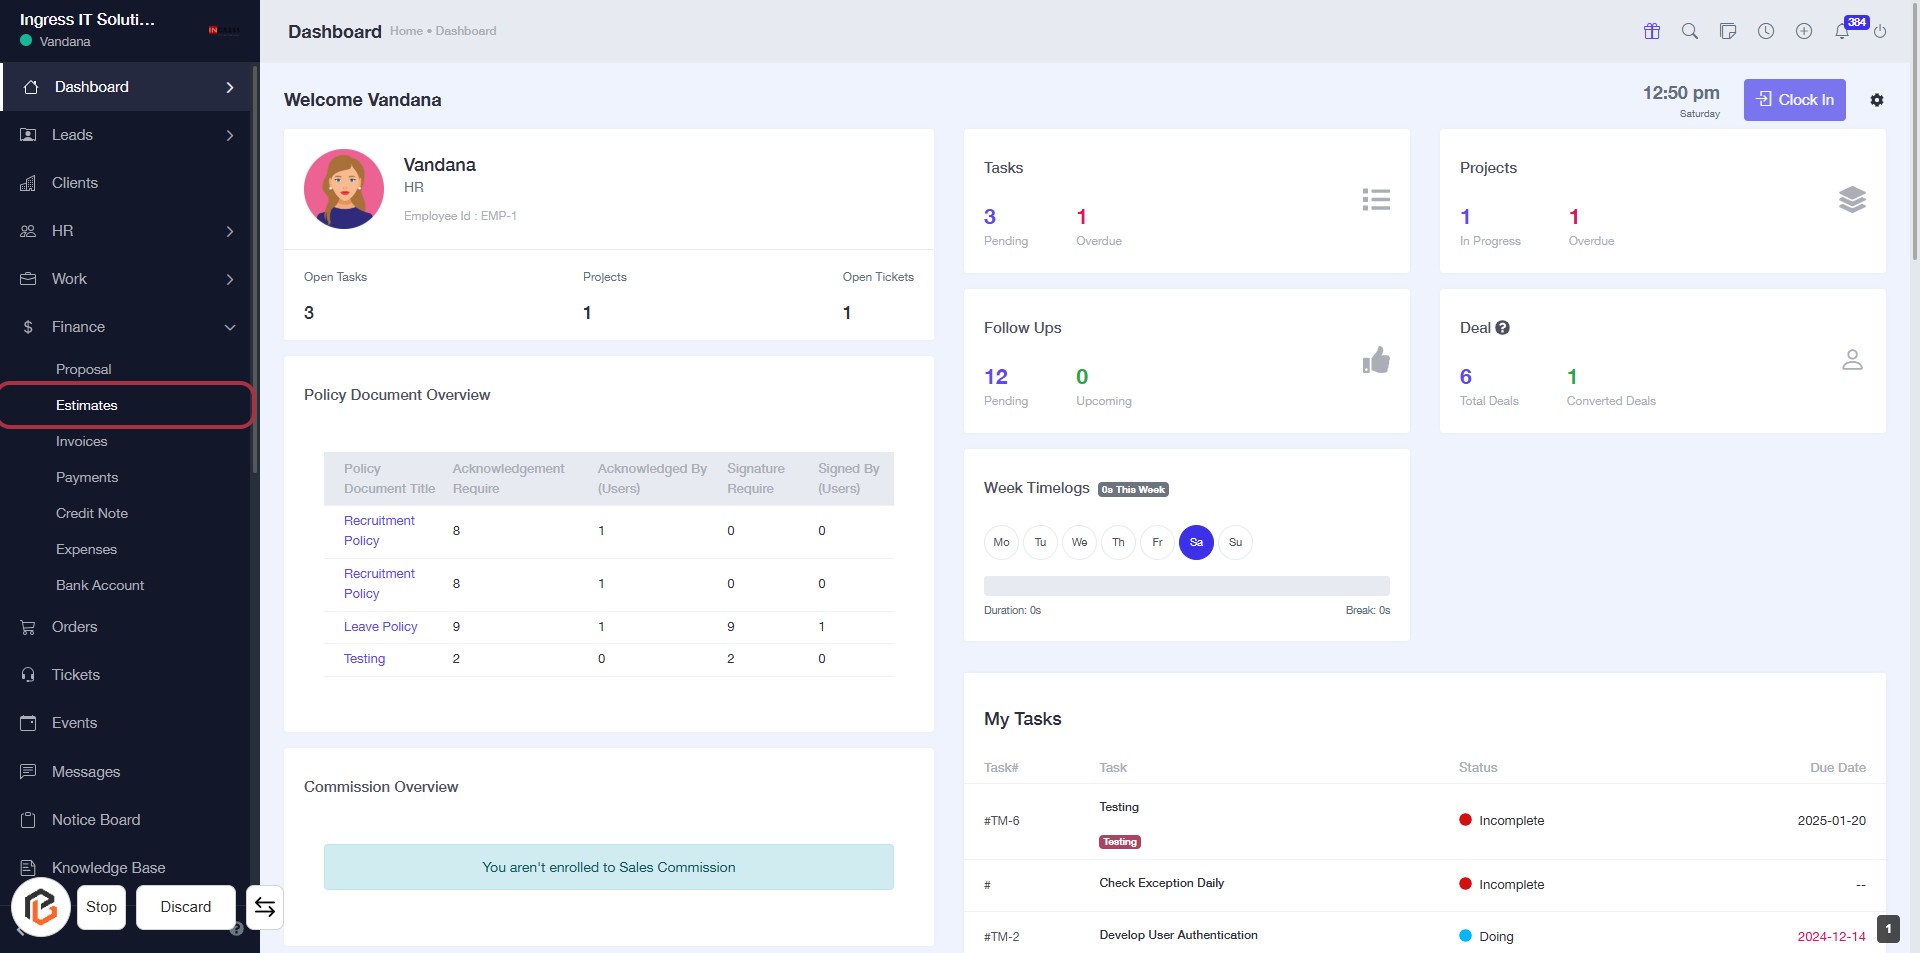The image size is (1920, 953).
Task: Open the Leave Policy document link
Action: (x=380, y=627)
